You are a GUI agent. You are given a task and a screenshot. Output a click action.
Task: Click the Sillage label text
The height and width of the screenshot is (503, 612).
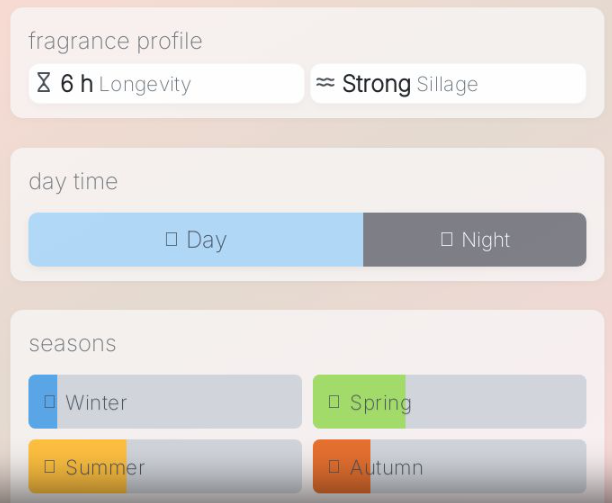447,85
